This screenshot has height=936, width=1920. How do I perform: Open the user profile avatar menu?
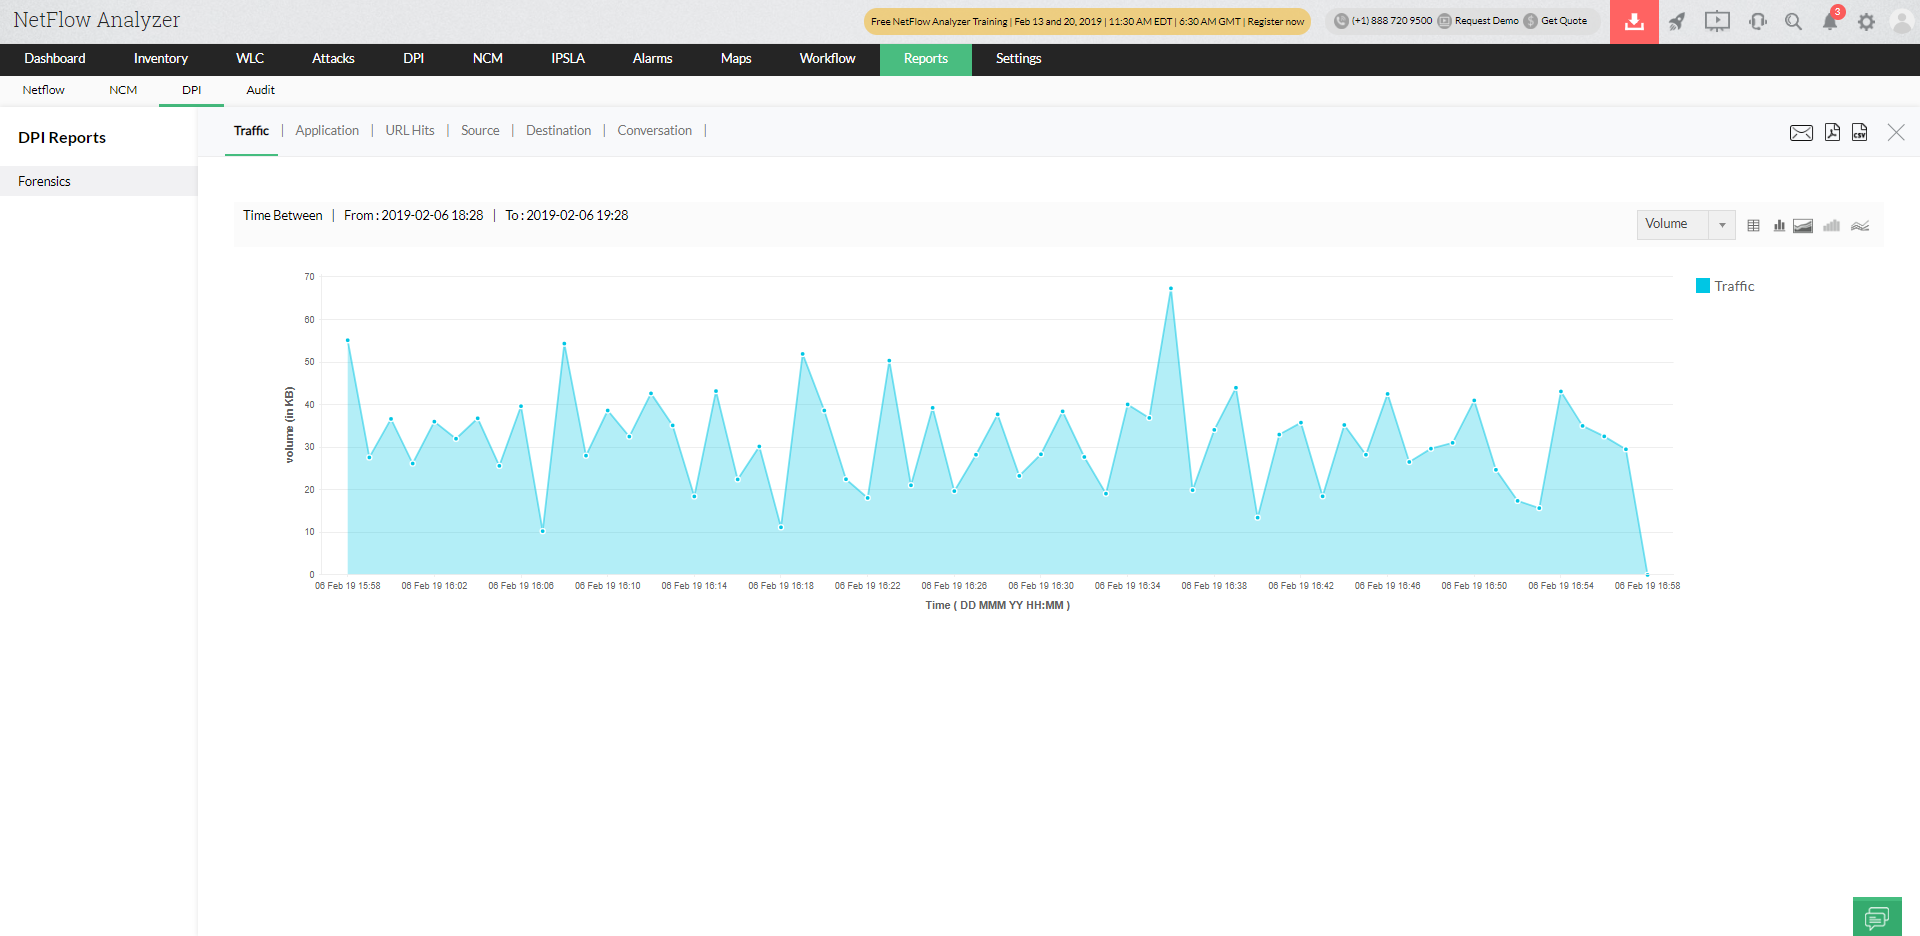(1901, 21)
